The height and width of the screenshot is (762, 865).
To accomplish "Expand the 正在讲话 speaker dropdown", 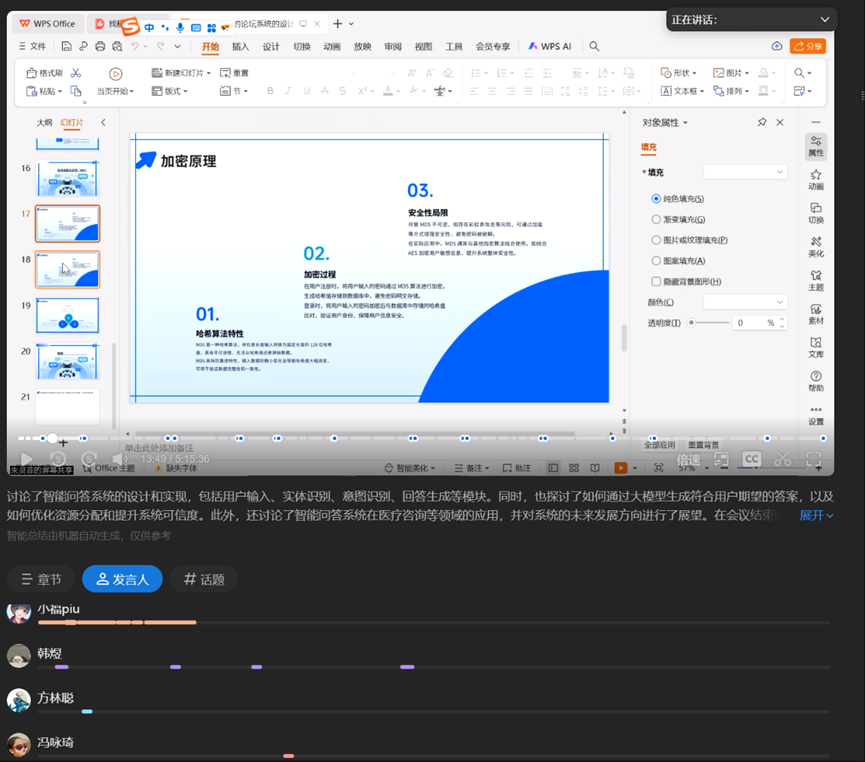I will coord(825,19).
